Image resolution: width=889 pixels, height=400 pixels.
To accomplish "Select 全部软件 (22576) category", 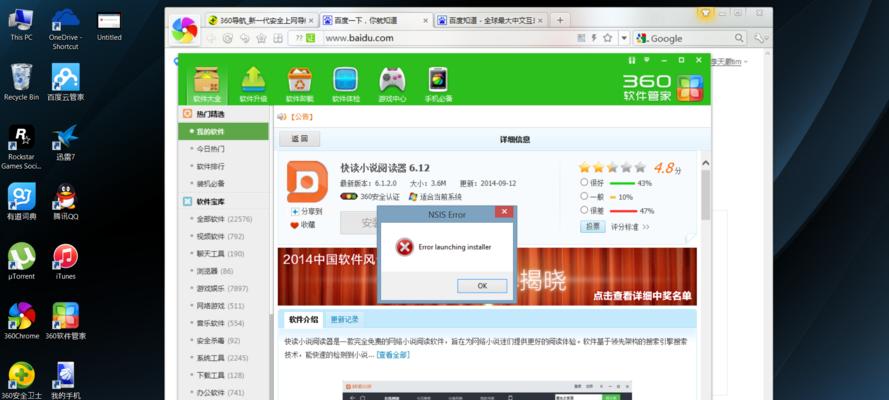I will 223,219.
